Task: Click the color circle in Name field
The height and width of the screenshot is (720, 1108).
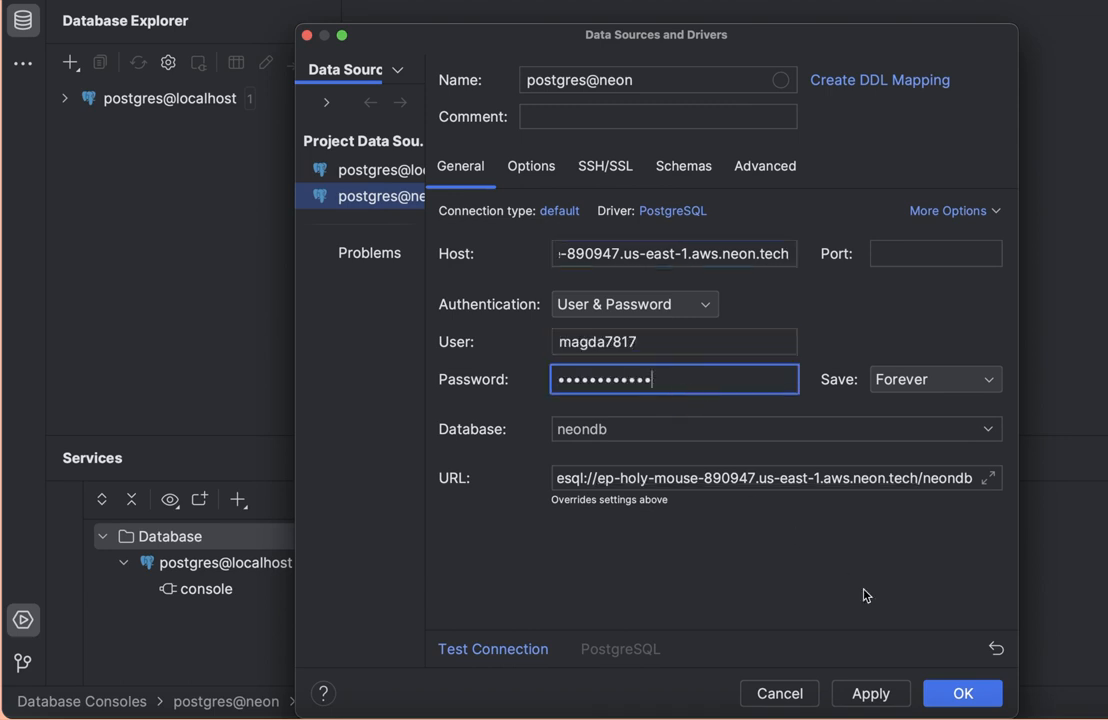Action: pos(780,80)
